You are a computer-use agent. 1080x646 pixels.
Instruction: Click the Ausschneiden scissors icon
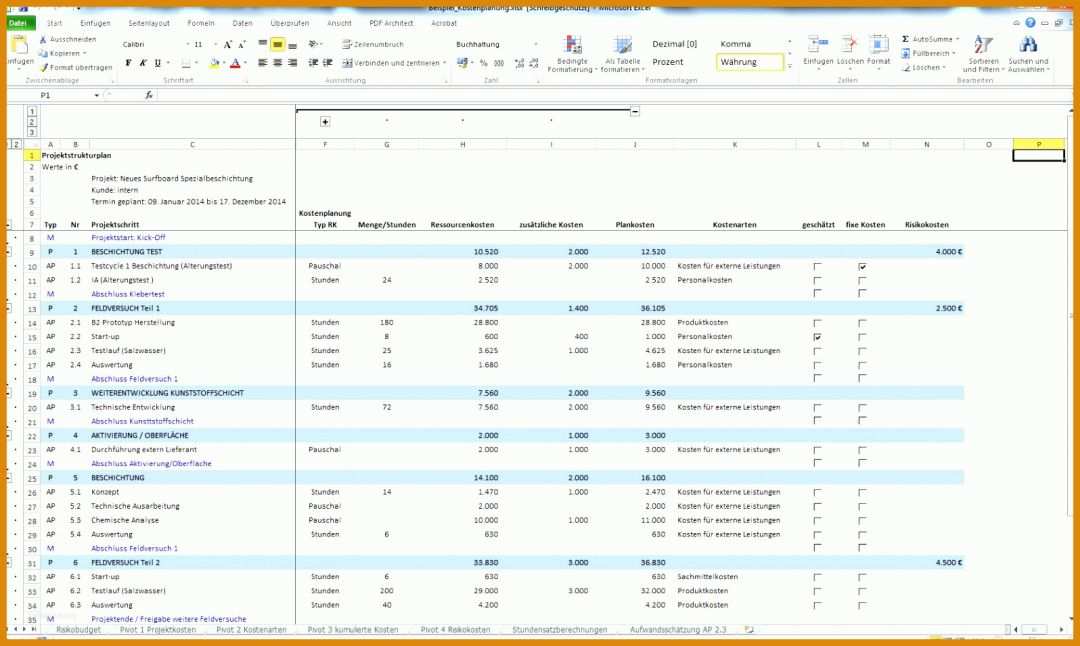(x=43, y=39)
